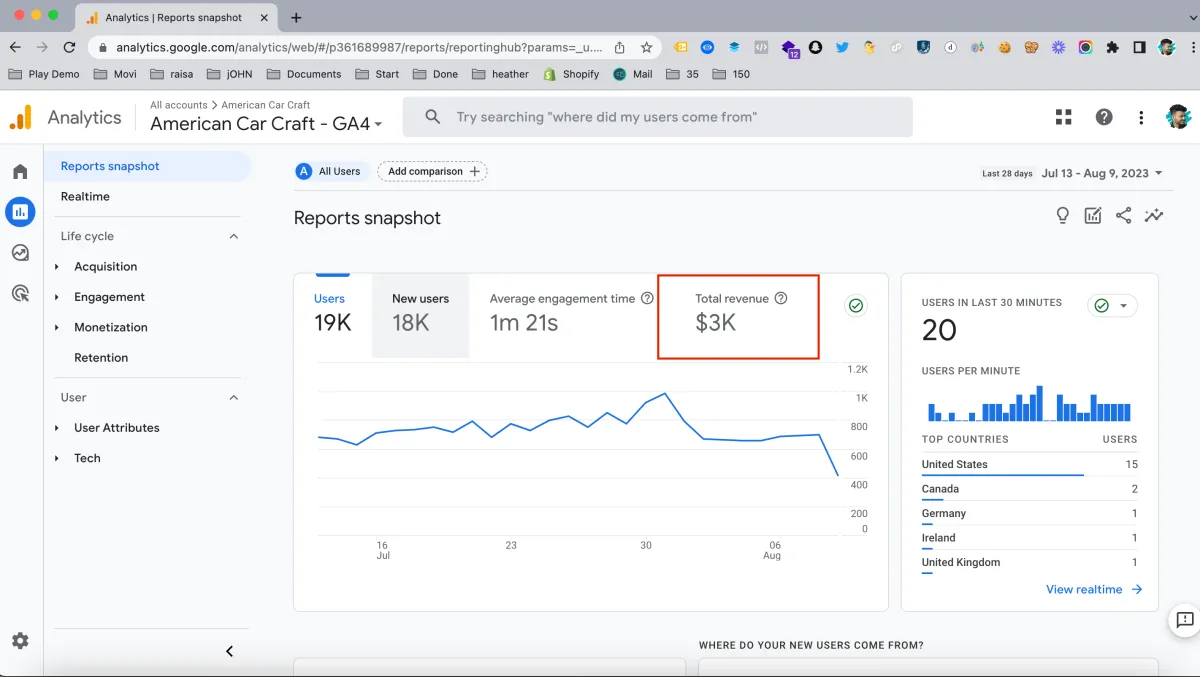
Task: Open Retention in the sidebar
Action: tap(101, 357)
